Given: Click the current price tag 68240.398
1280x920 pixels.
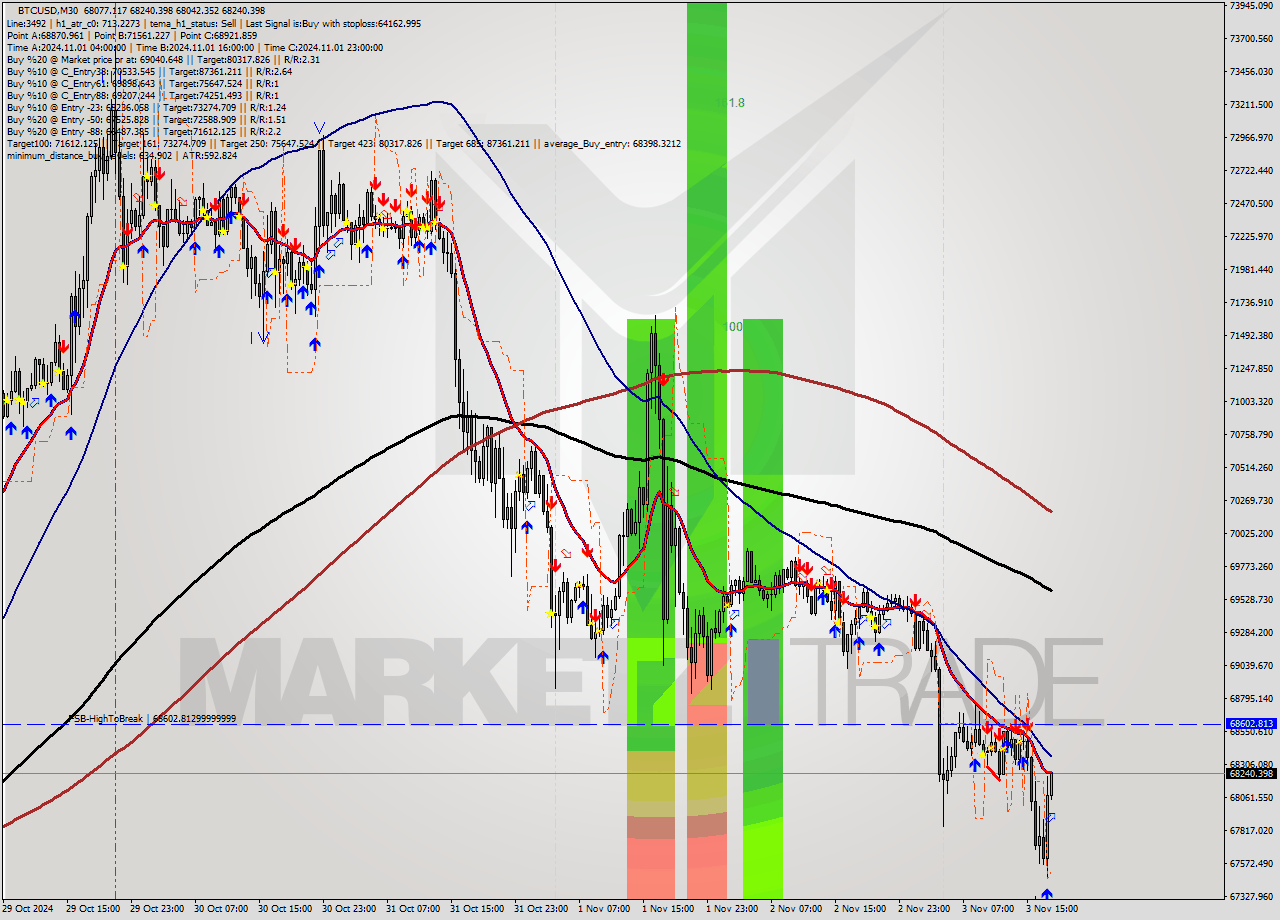Looking at the screenshot, I should [1251, 773].
